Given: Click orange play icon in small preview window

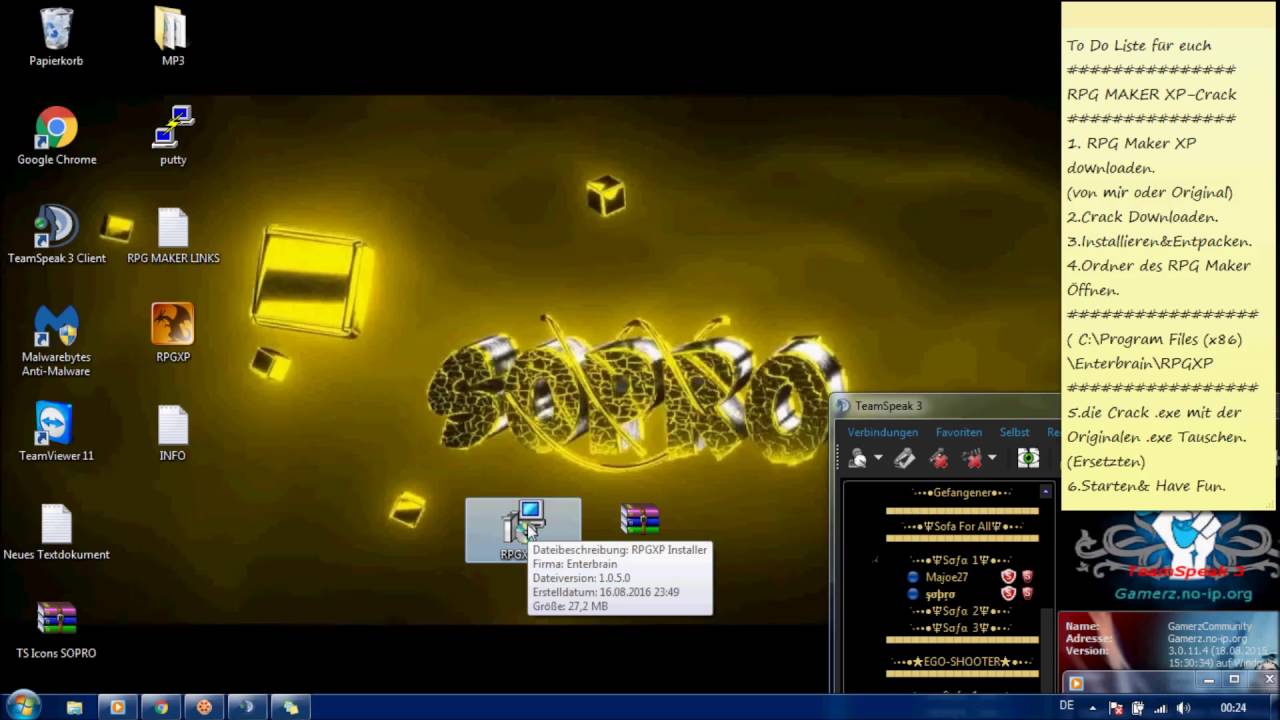Looking at the screenshot, I should coord(1076,684).
